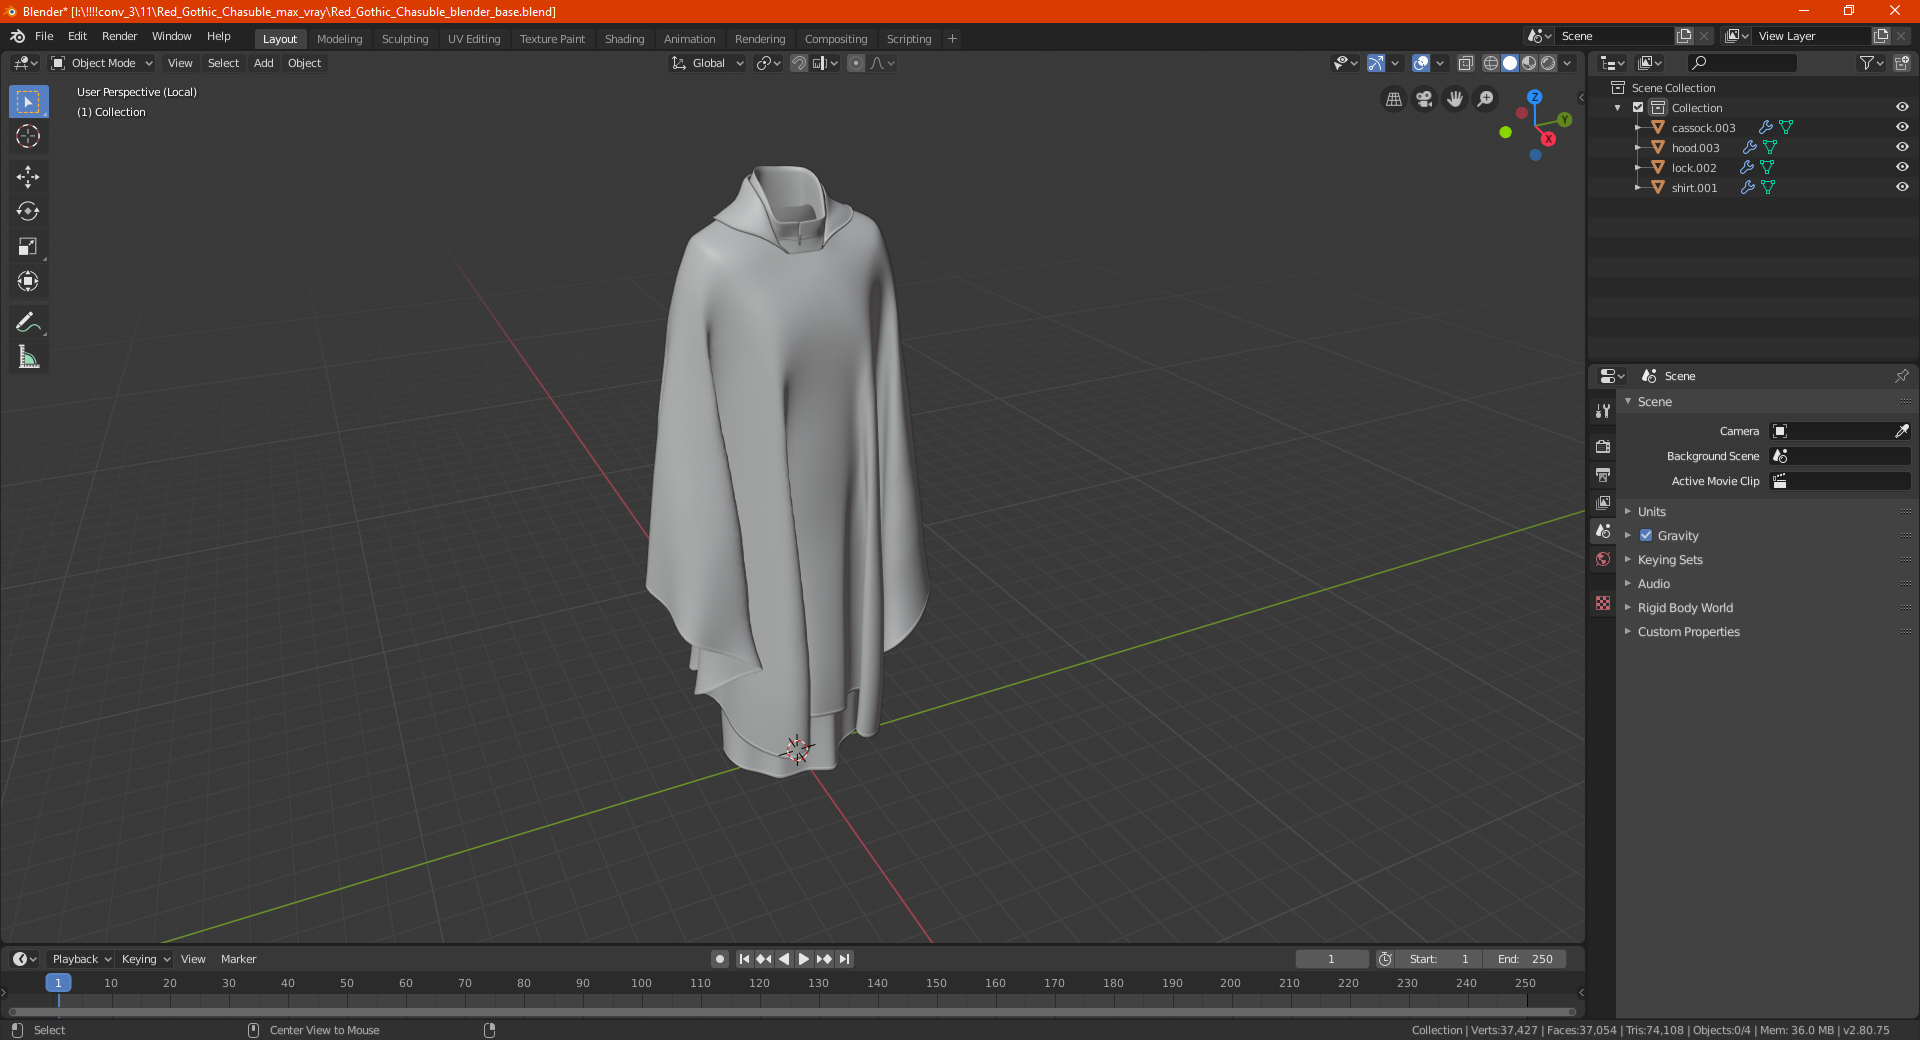Image resolution: width=1920 pixels, height=1040 pixels.
Task: Activate the Transform tool
Action: point(28,281)
